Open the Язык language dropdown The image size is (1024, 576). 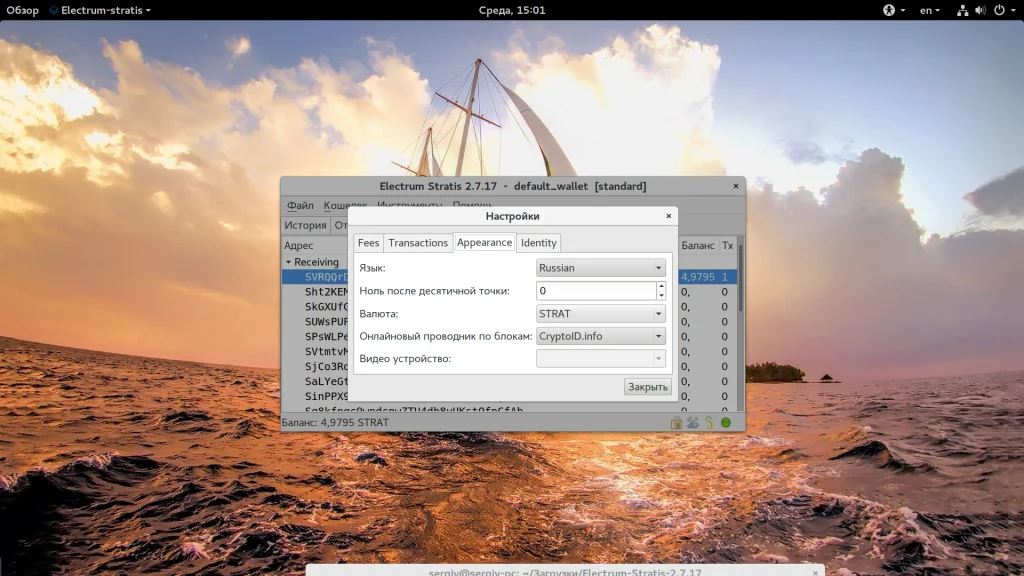point(600,268)
